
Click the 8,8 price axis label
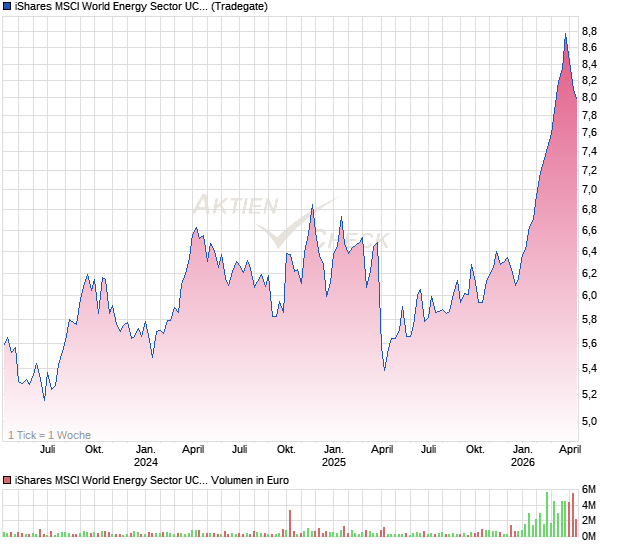point(589,30)
